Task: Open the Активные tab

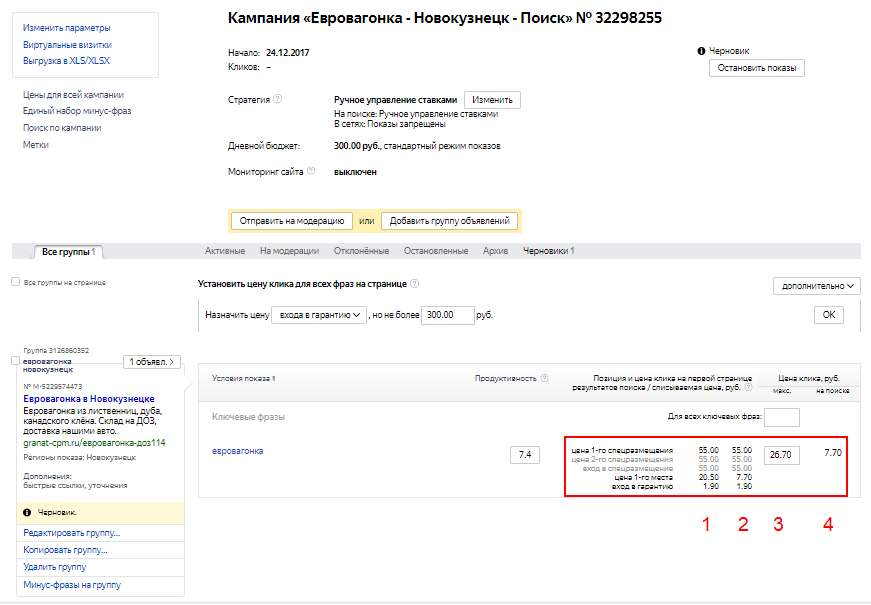Action: 225,251
